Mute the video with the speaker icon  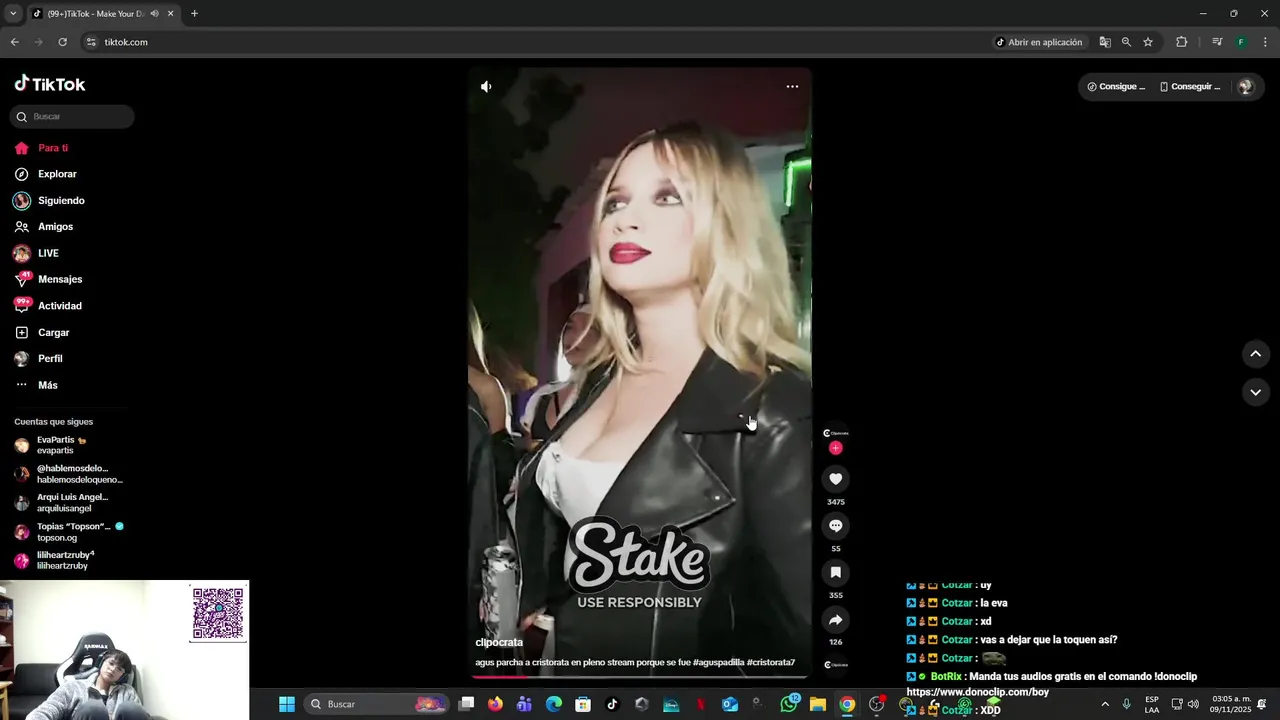pos(486,87)
